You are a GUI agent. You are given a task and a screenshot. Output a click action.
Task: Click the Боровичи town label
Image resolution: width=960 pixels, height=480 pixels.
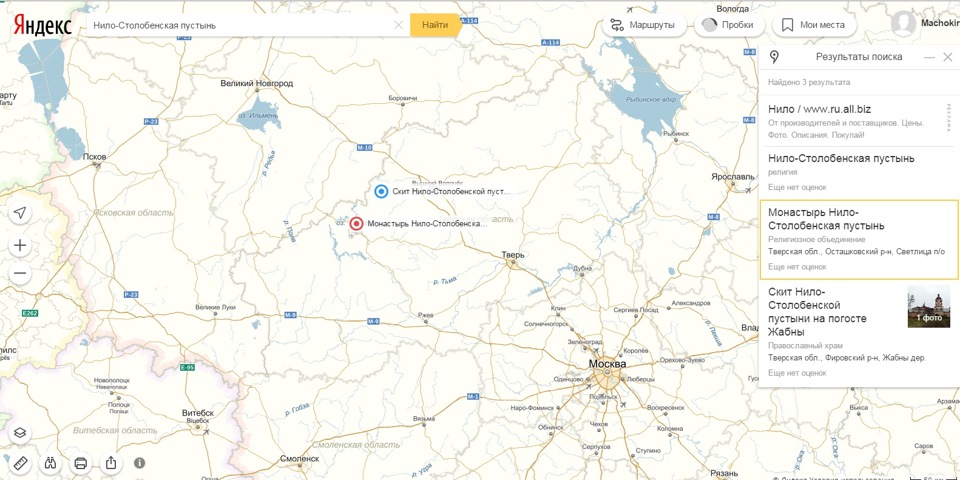coord(402,98)
